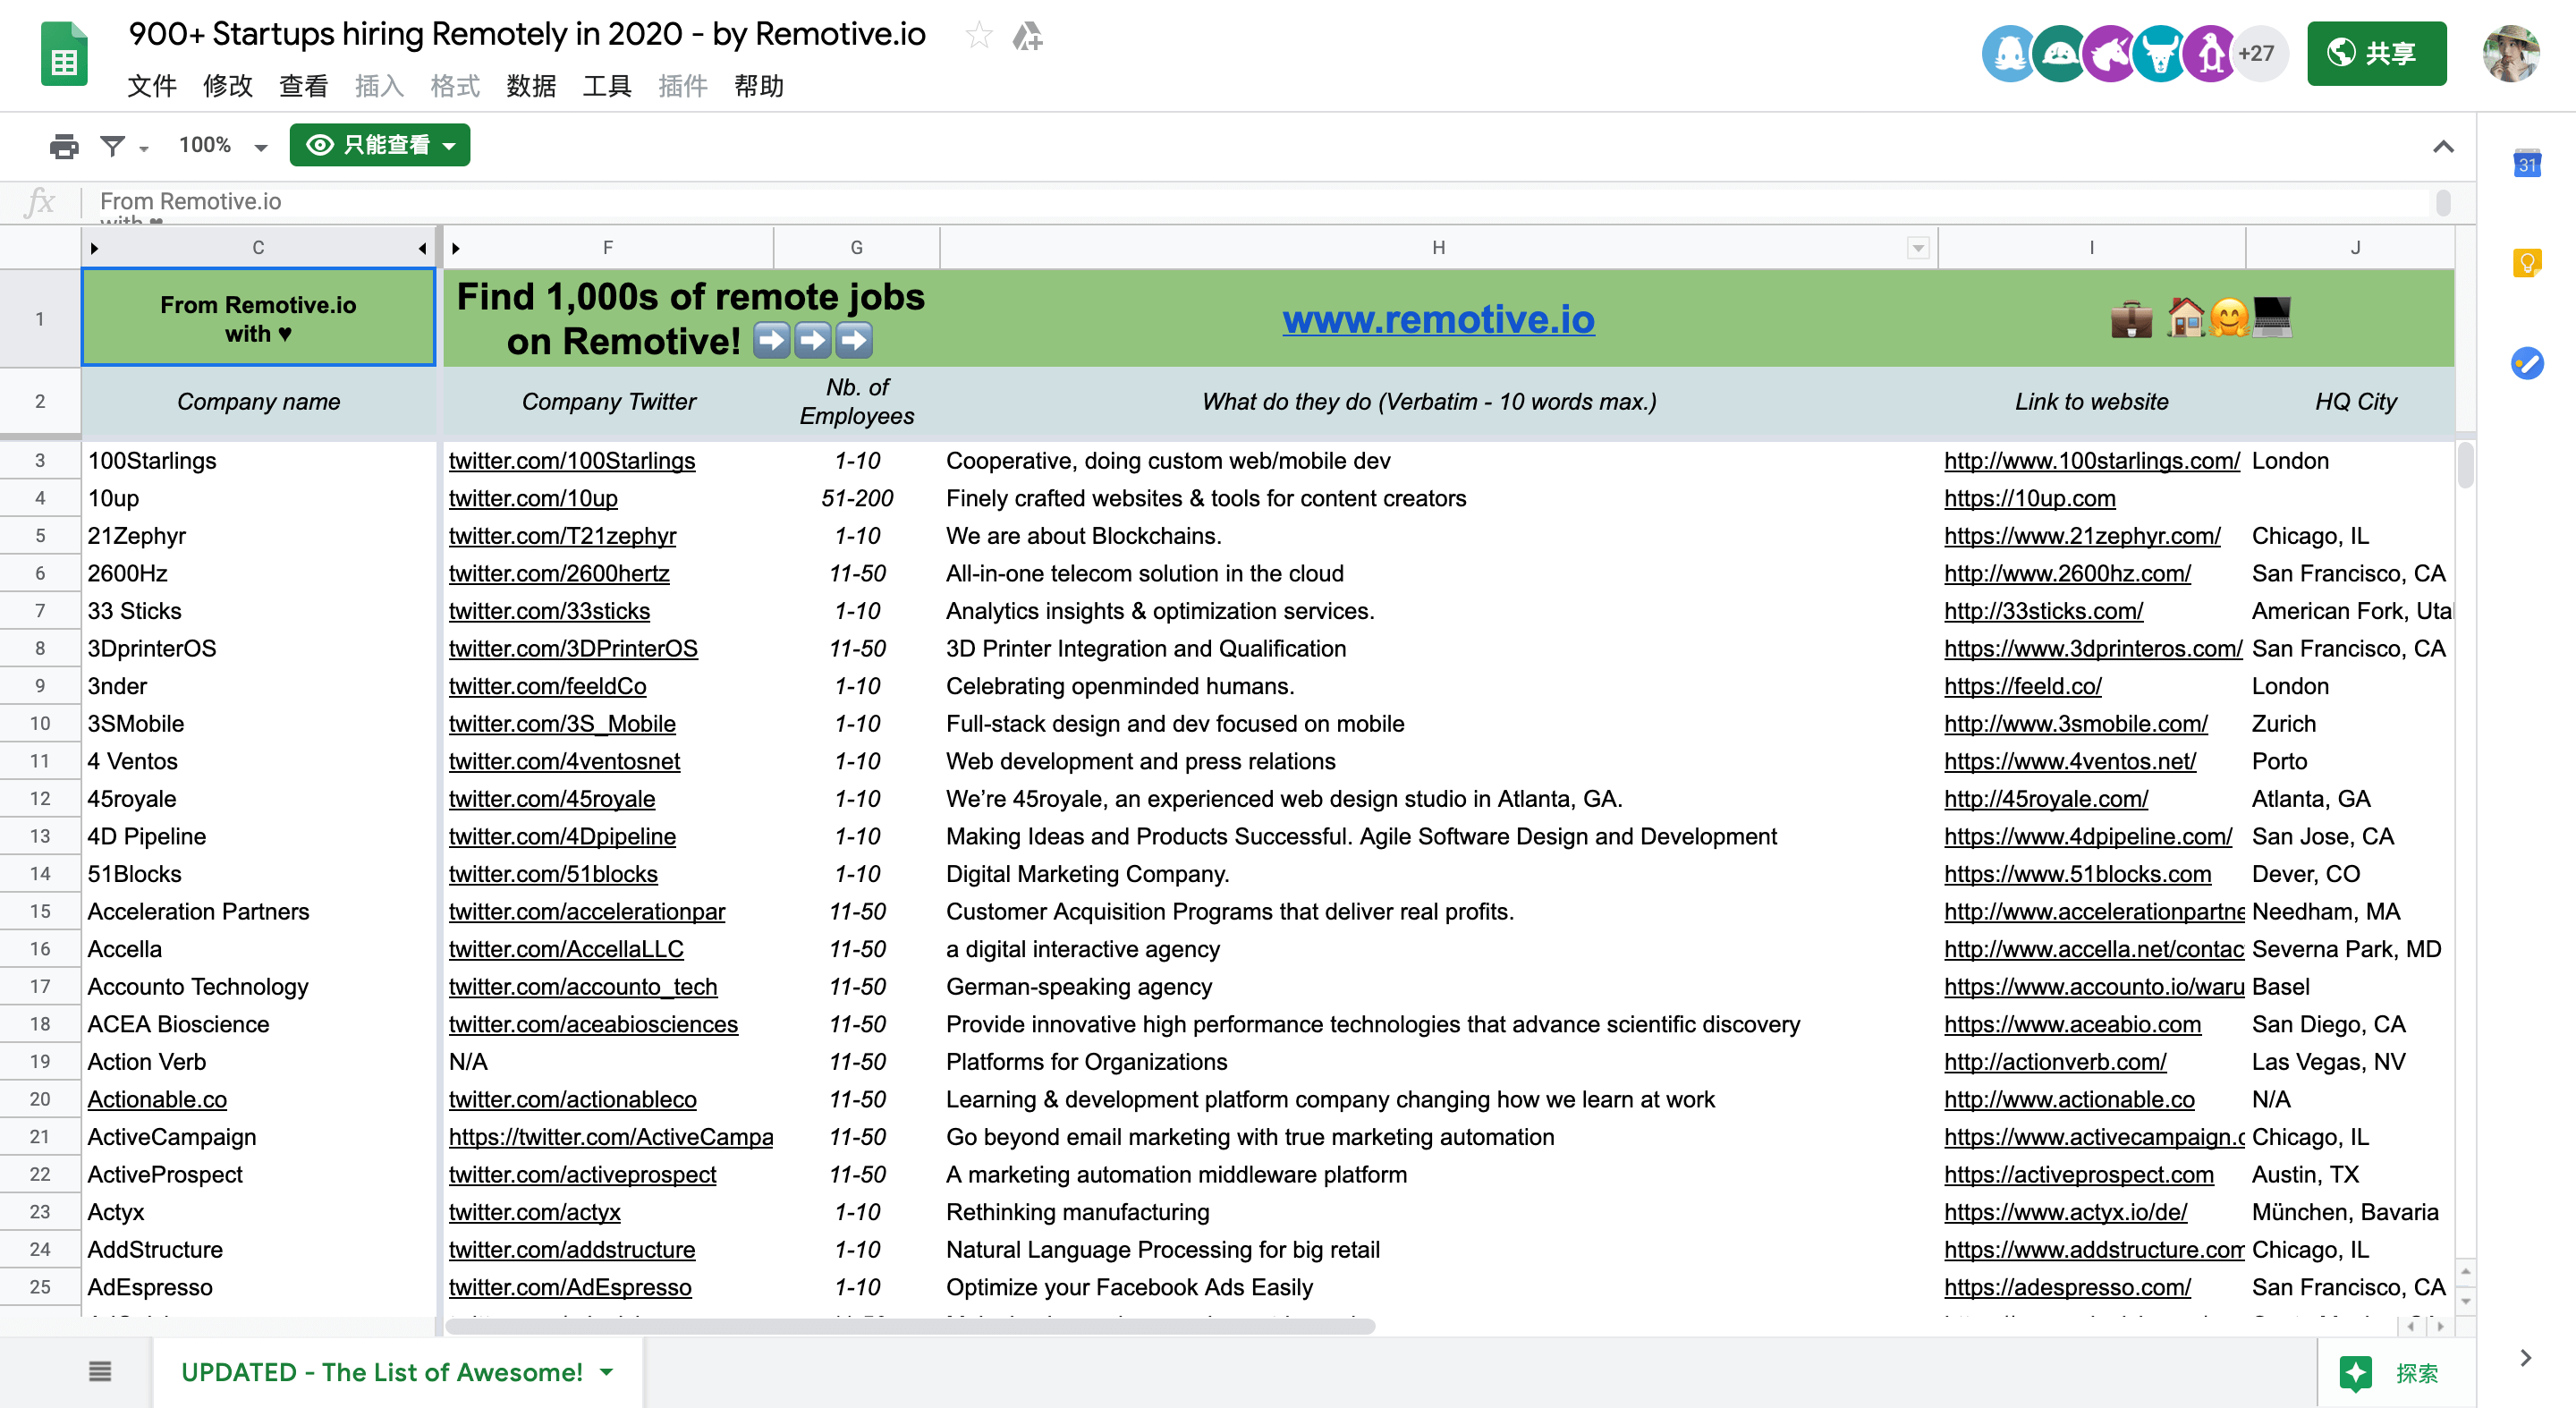Click the print icon
The image size is (2576, 1408).
[x=64, y=146]
